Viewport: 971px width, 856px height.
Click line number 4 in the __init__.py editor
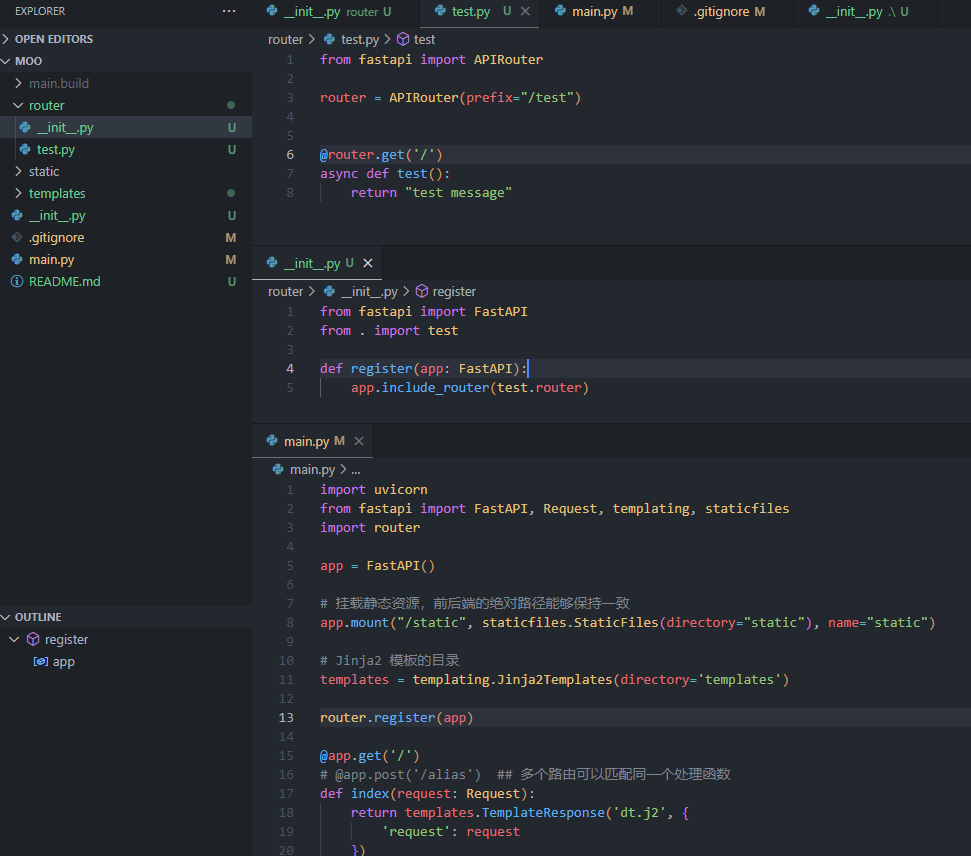click(290, 369)
